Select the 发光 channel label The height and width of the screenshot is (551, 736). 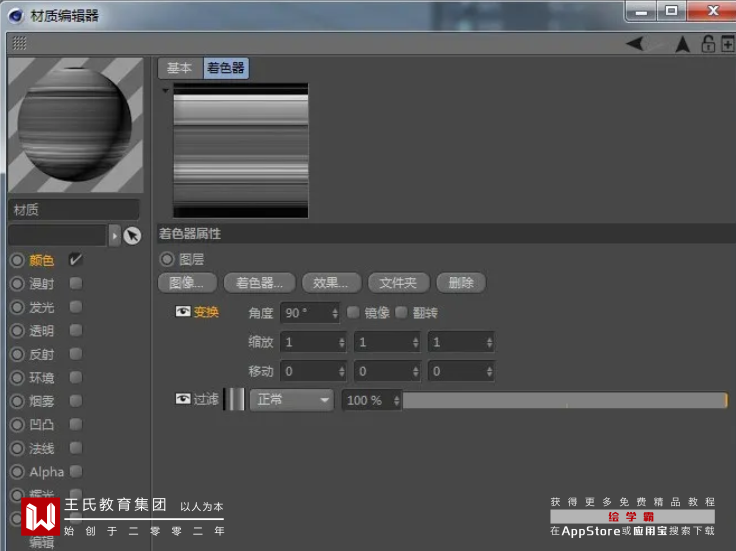tap(42, 307)
